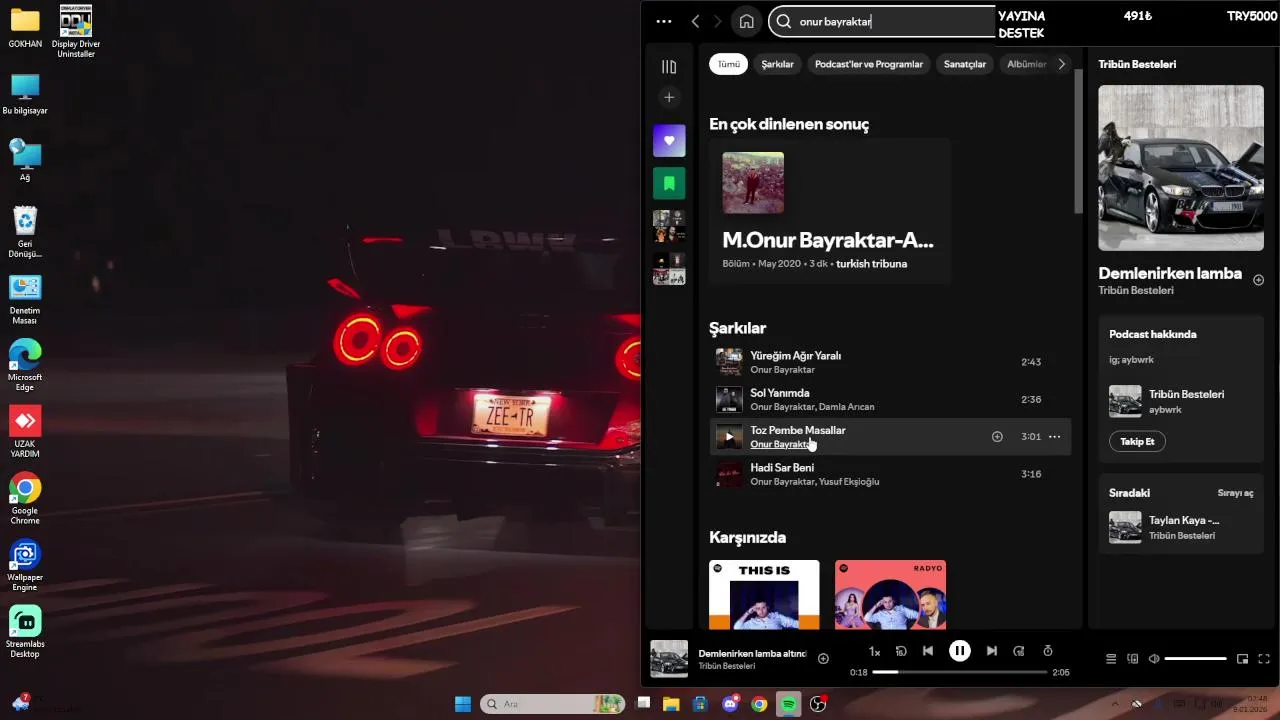This screenshot has height=720, width=1280.
Task: Switch to the Şarkılar filter
Action: point(777,64)
